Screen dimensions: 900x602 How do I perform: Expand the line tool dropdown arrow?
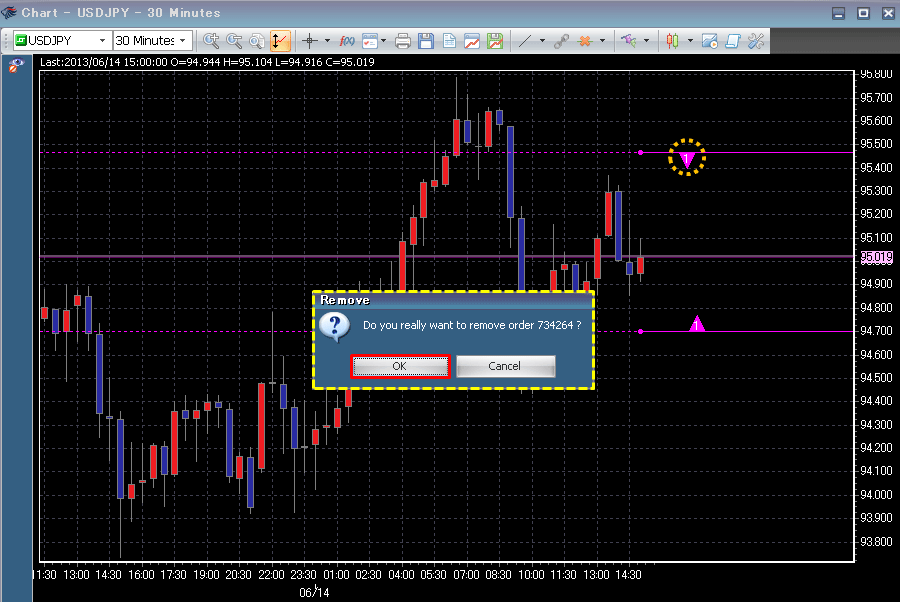coord(542,41)
